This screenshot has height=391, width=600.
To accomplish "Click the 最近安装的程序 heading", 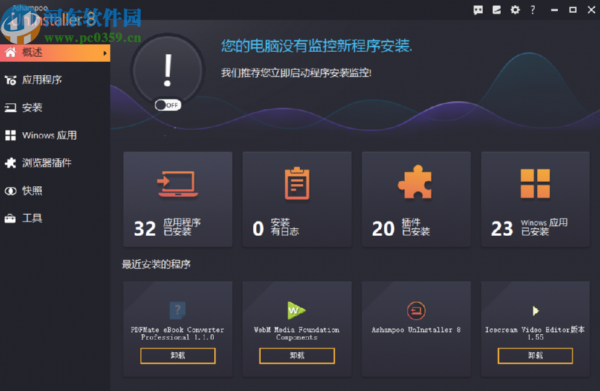I will point(156,264).
